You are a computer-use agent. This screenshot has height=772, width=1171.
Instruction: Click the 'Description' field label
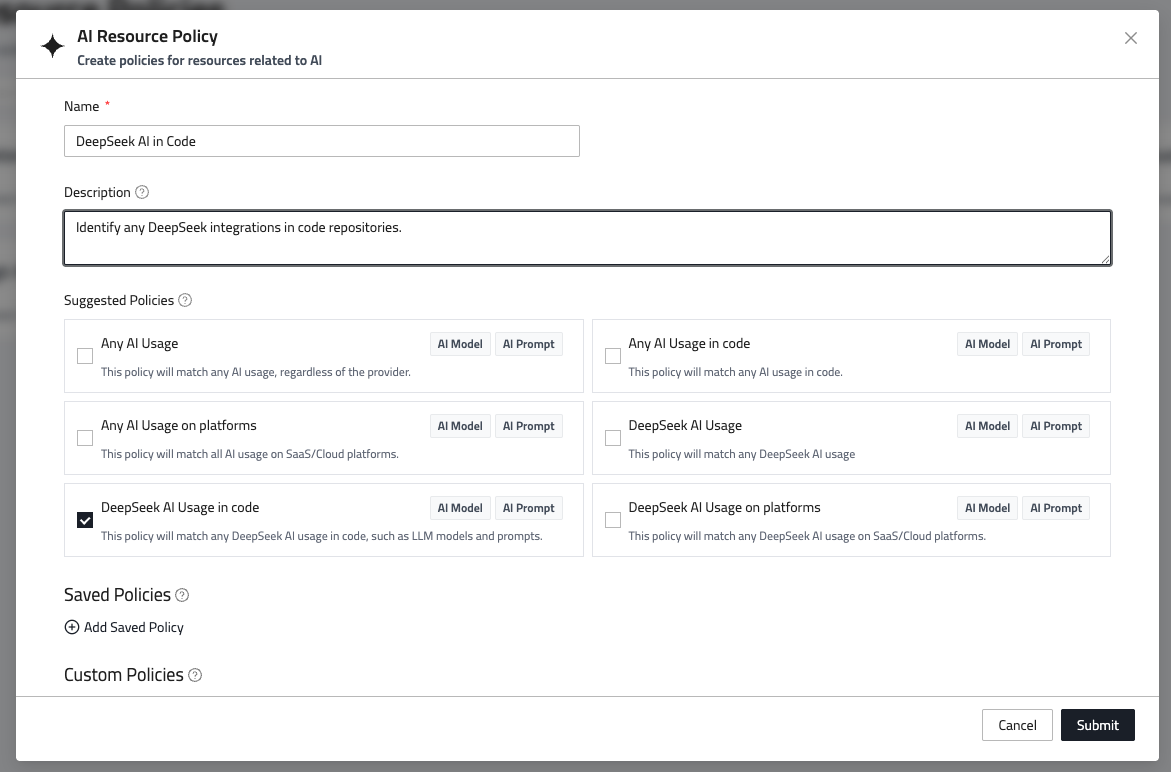[x=97, y=192]
